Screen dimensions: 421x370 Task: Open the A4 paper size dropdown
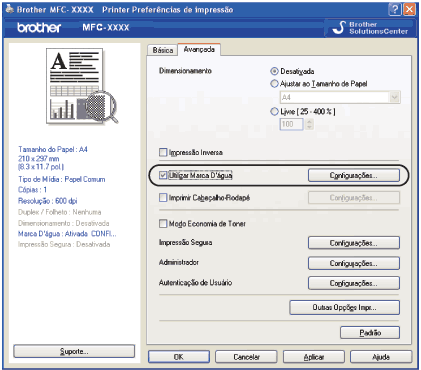340,97
